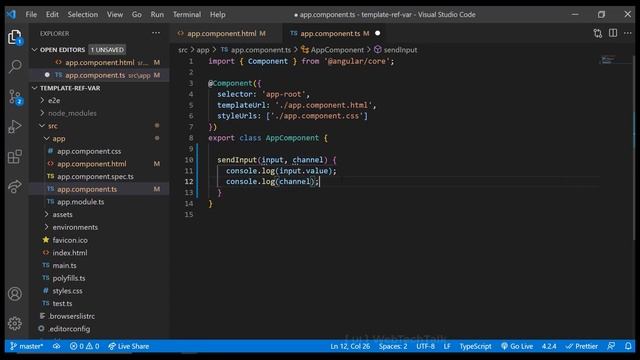Screen dimensions: 640x360
Task: Click AppComponent in breadcrumb
Action: coord(332,50)
